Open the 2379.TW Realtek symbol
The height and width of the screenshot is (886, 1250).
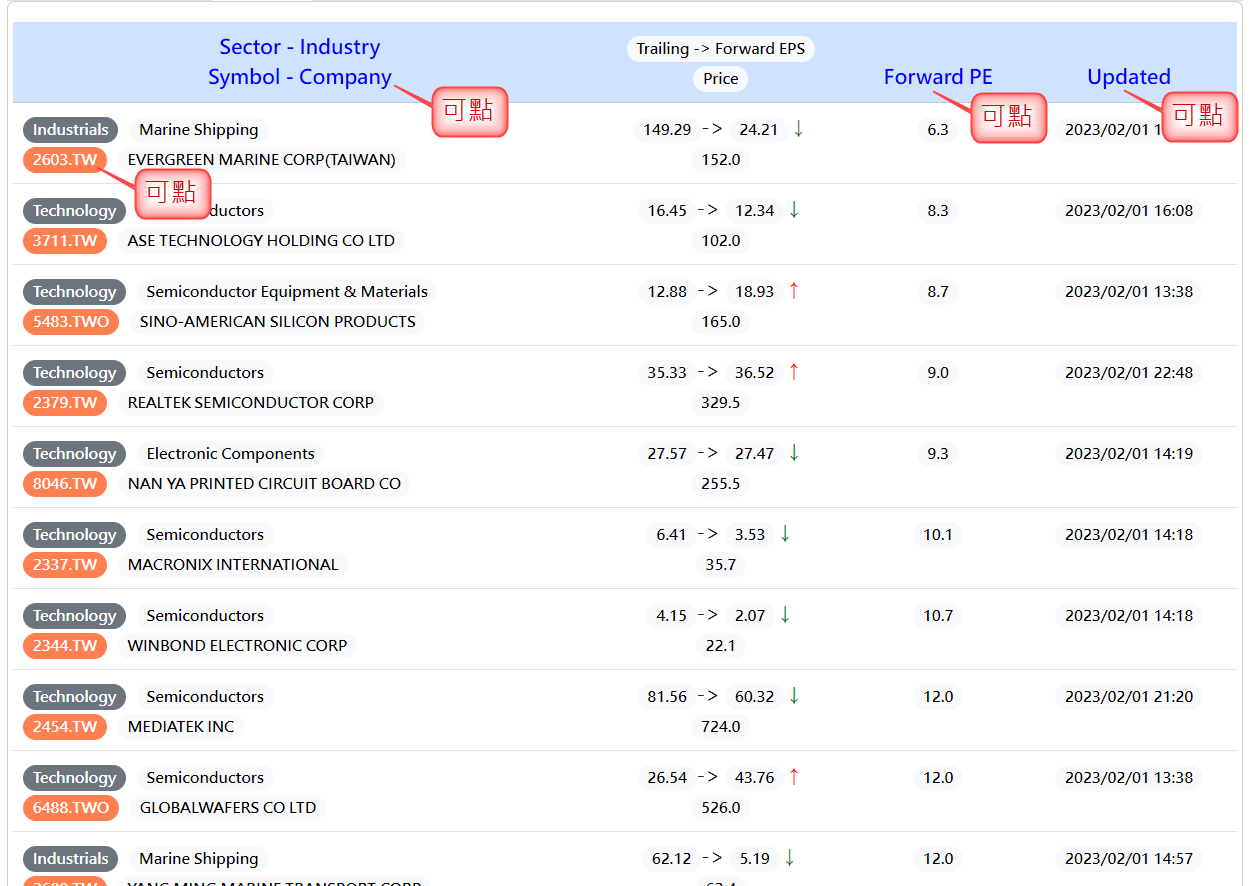click(64, 403)
